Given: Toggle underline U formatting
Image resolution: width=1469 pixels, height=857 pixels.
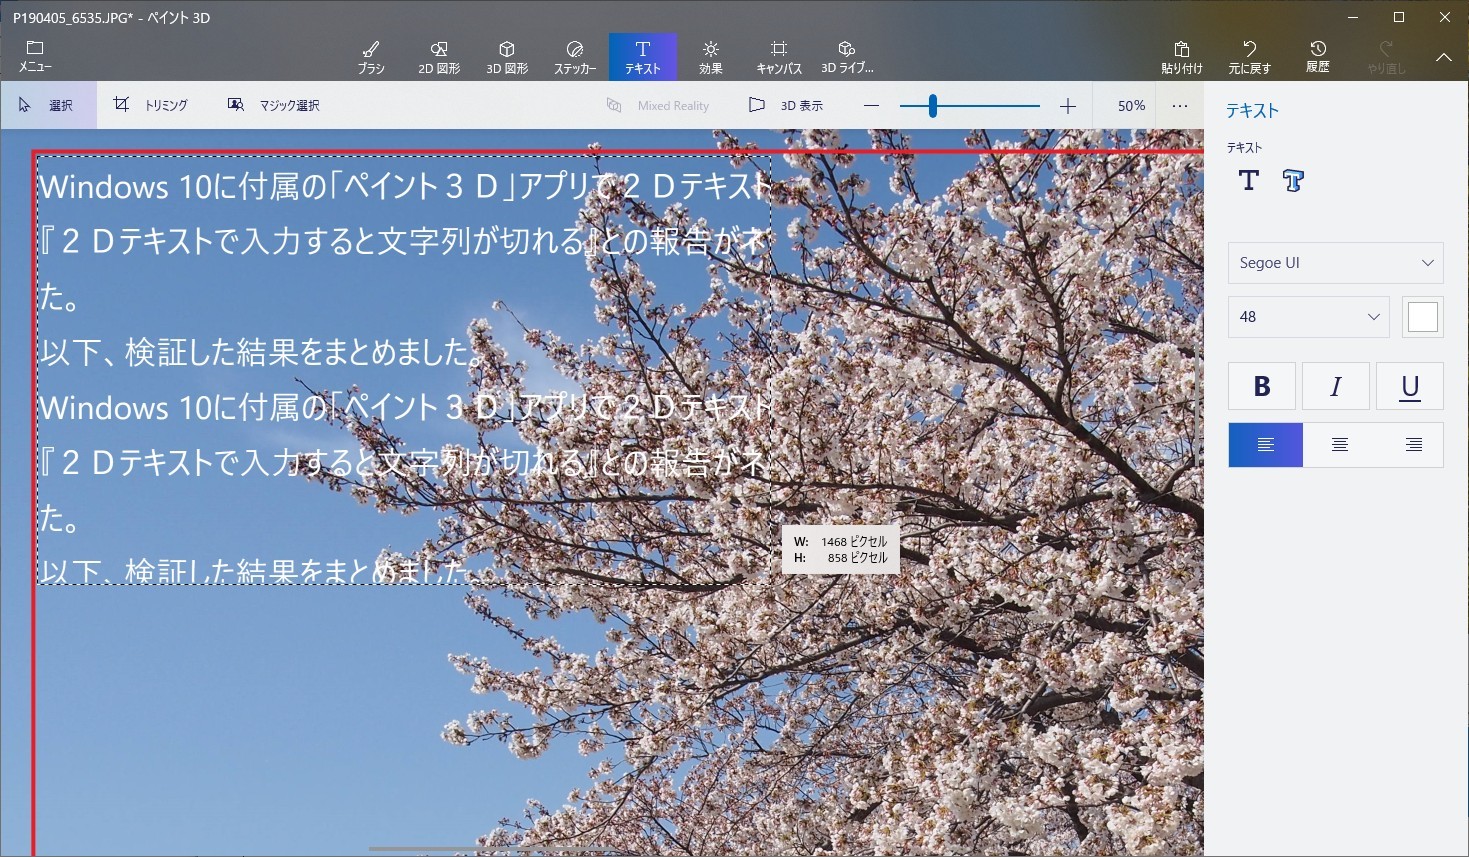Looking at the screenshot, I should (x=1410, y=386).
